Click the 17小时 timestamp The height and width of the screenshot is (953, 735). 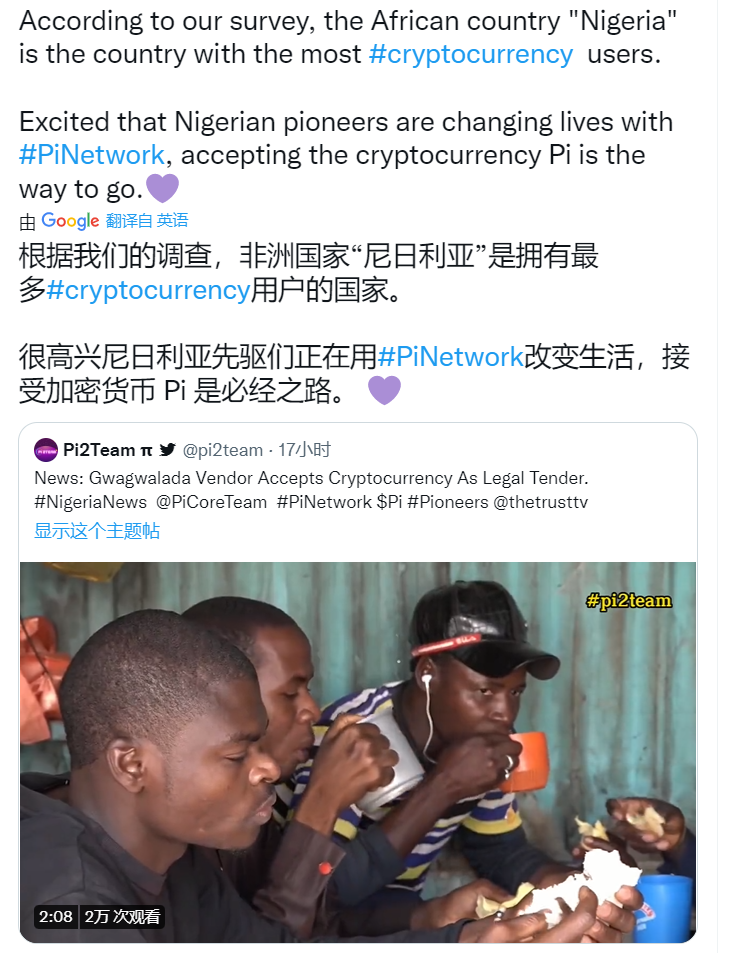[304, 450]
